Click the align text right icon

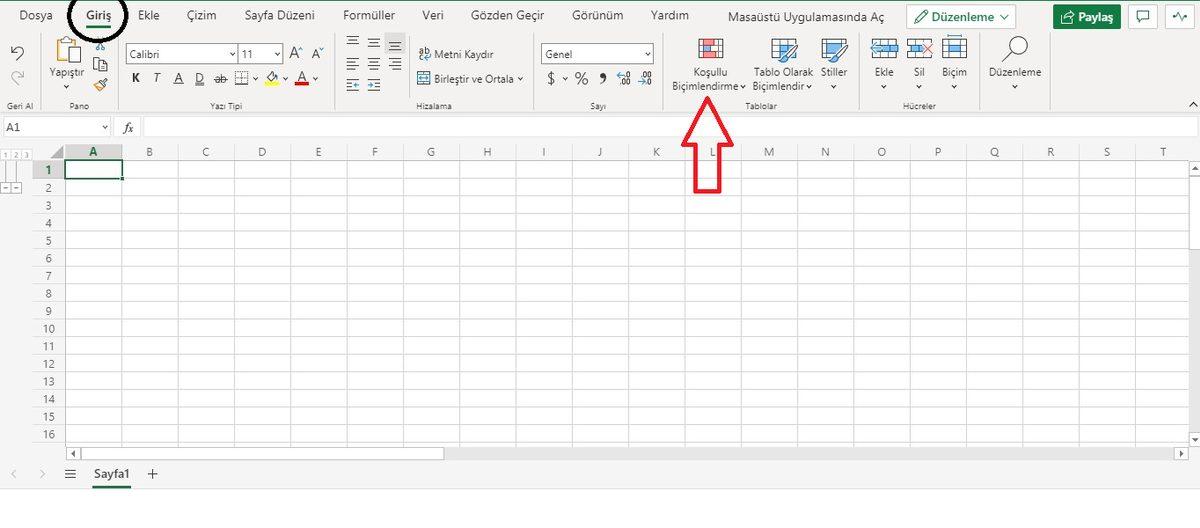pos(395,64)
